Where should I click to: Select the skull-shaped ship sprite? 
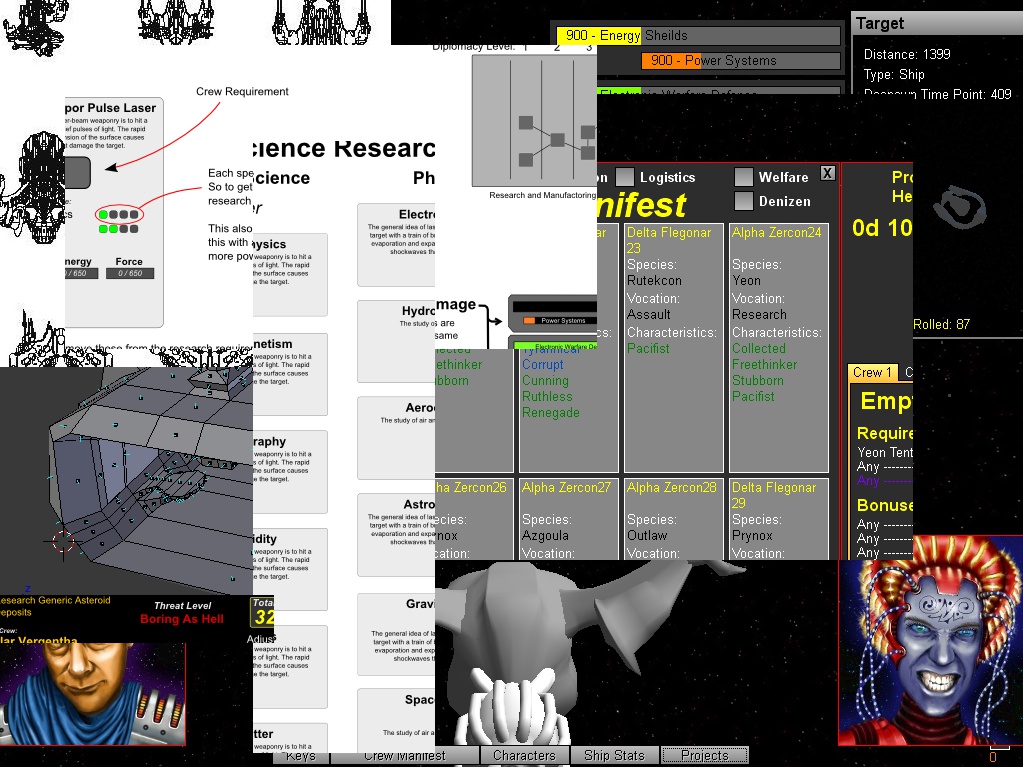[34, 188]
